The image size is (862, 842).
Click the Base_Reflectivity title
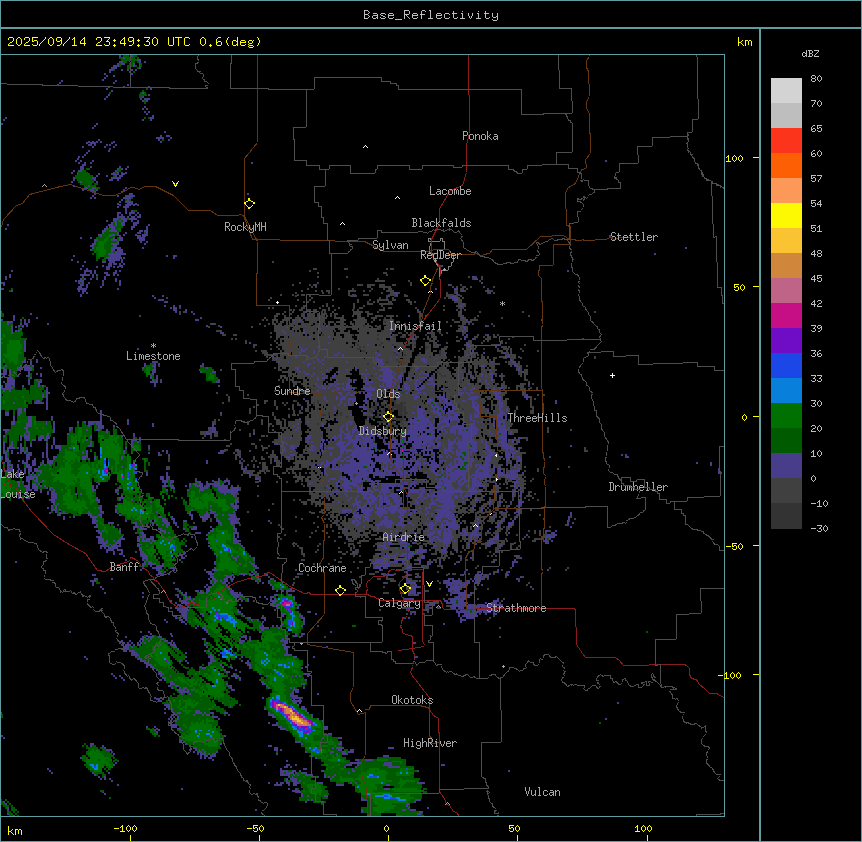tap(431, 15)
